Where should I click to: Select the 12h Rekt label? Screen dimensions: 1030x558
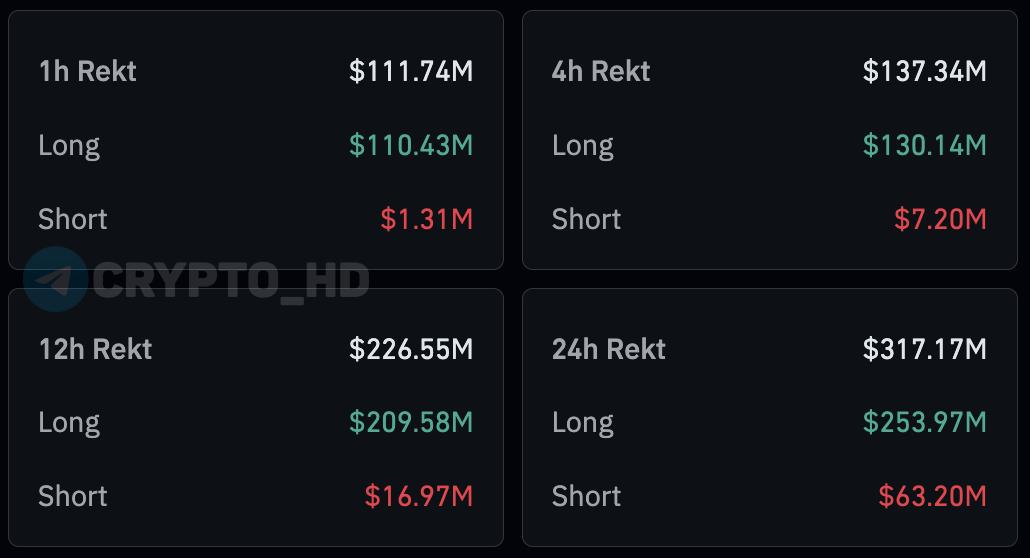click(95, 349)
